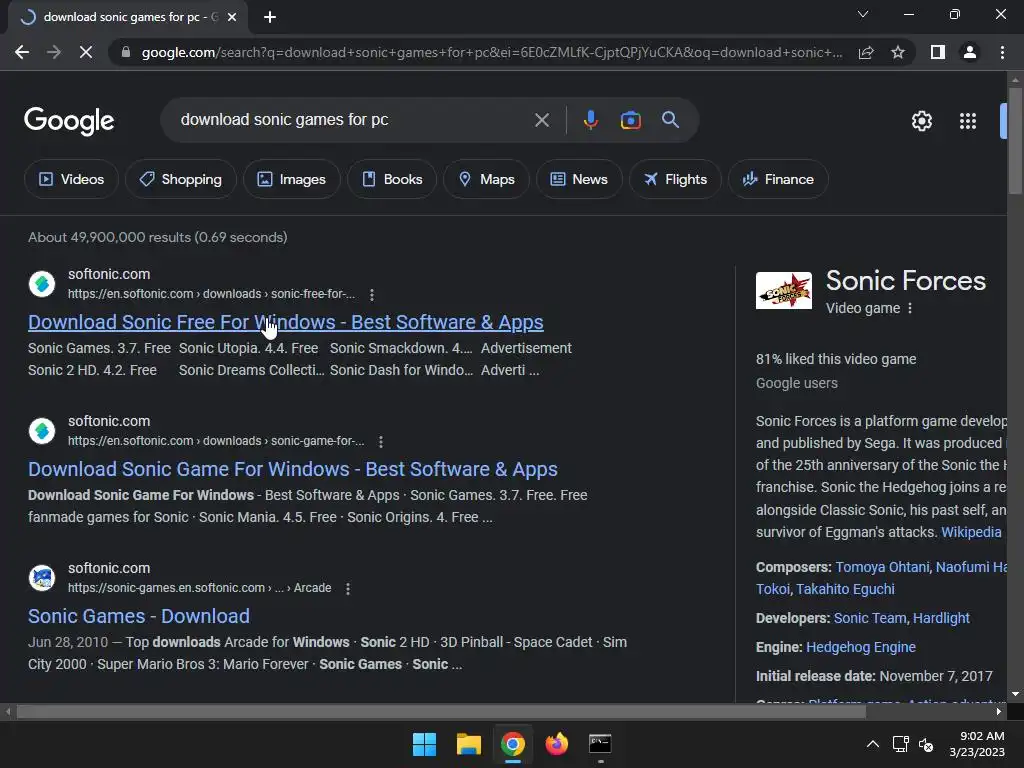Click into the Google search field

[x=353, y=120]
